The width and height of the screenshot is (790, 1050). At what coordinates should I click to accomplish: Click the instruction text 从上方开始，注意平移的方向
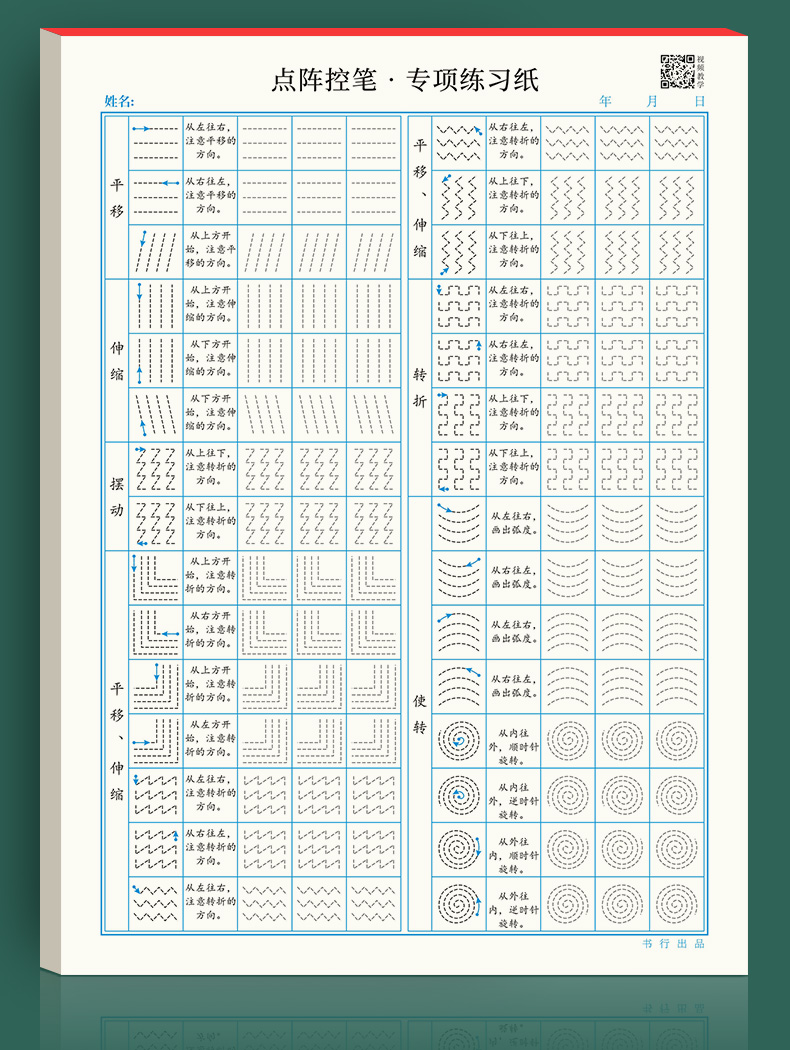[210, 251]
